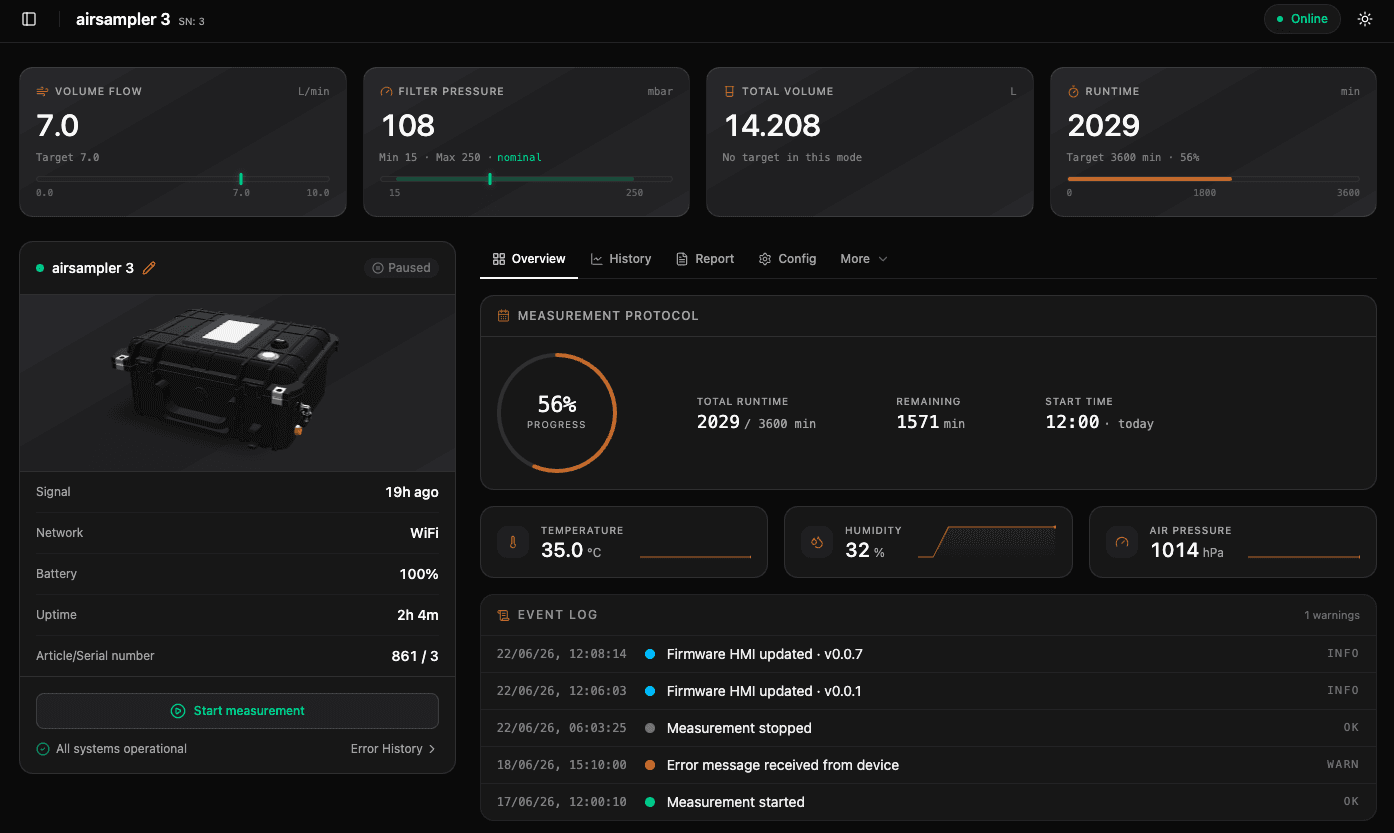Click the WARN tag in event log
The width and height of the screenshot is (1394, 833).
pos(1343,765)
